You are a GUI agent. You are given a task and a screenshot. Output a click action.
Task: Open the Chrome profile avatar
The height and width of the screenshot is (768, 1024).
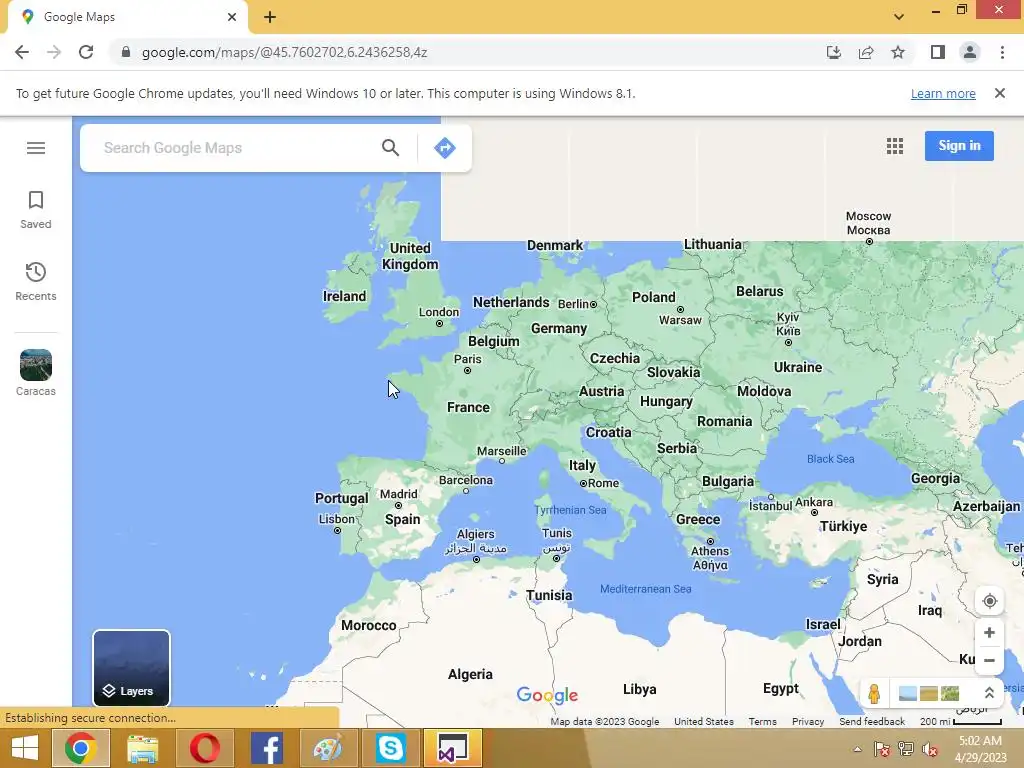tap(970, 52)
